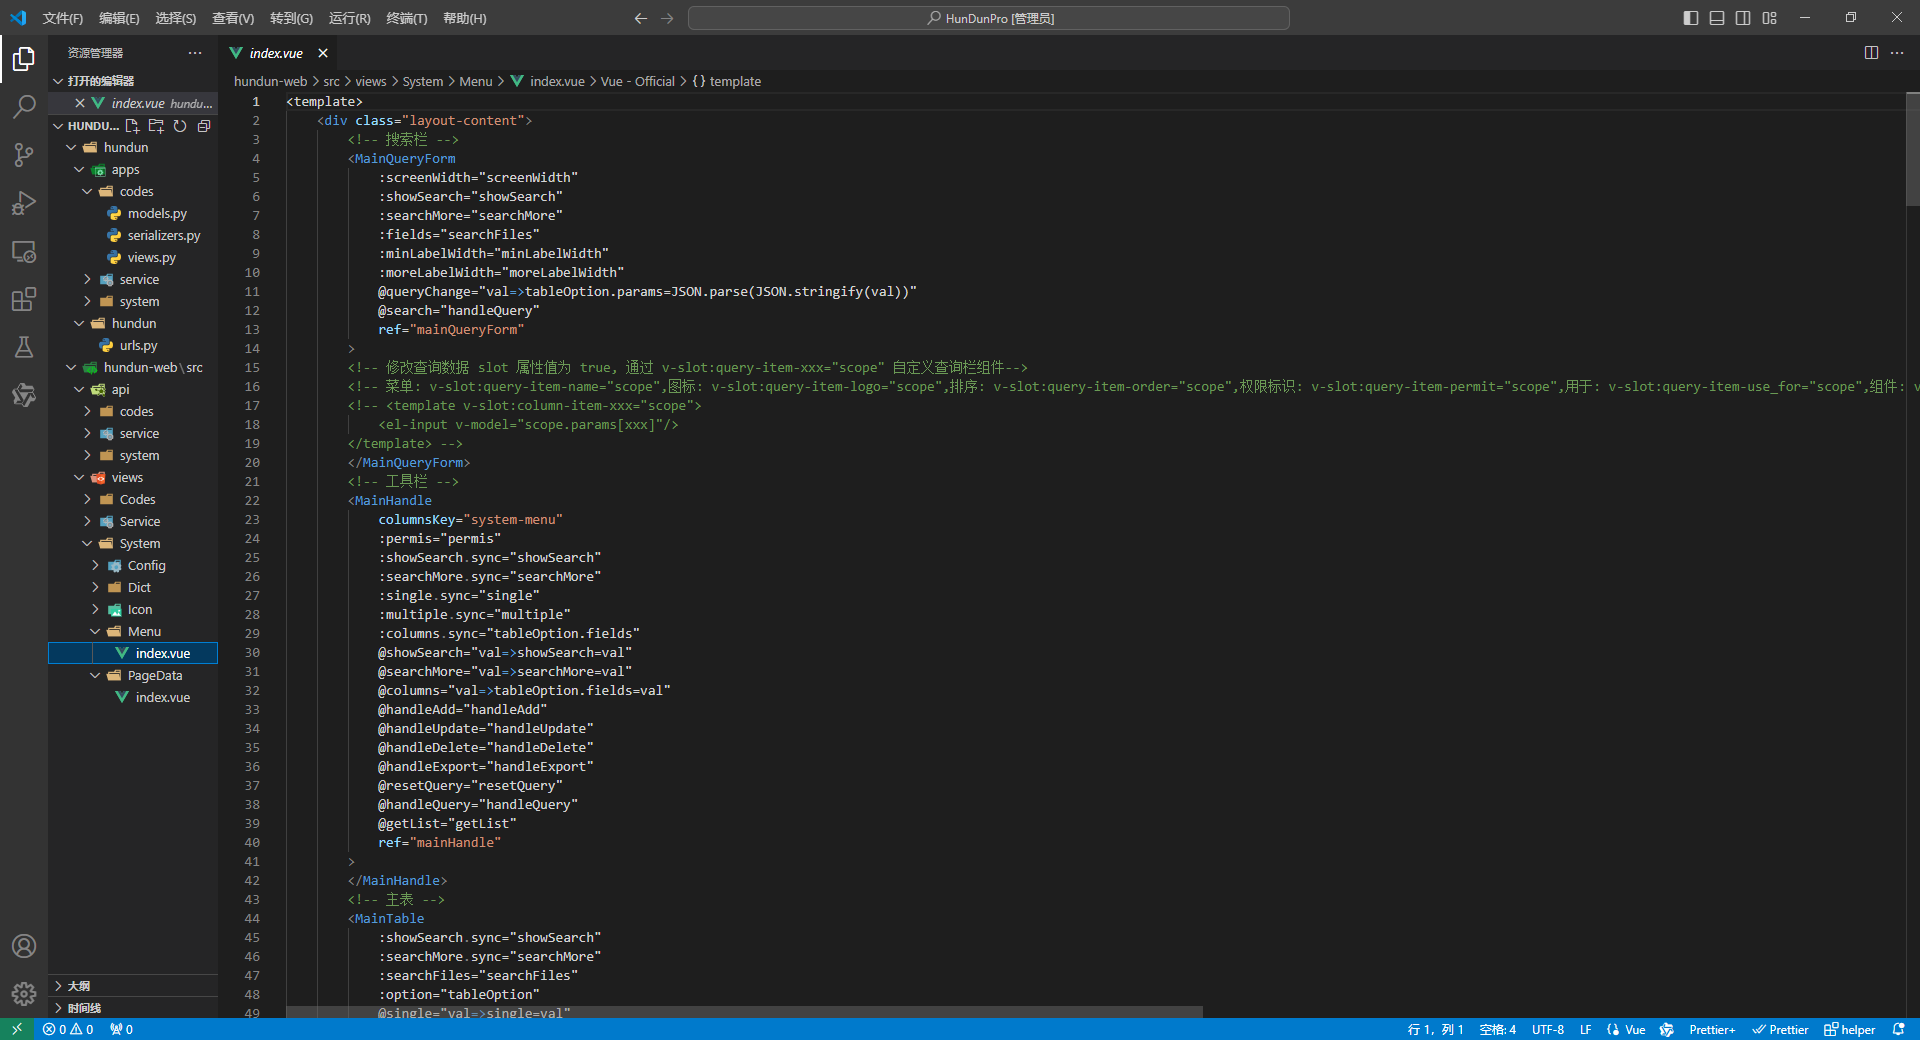This screenshot has width=1920, height=1040.
Task: Open the Source Control view
Action: [x=24, y=155]
